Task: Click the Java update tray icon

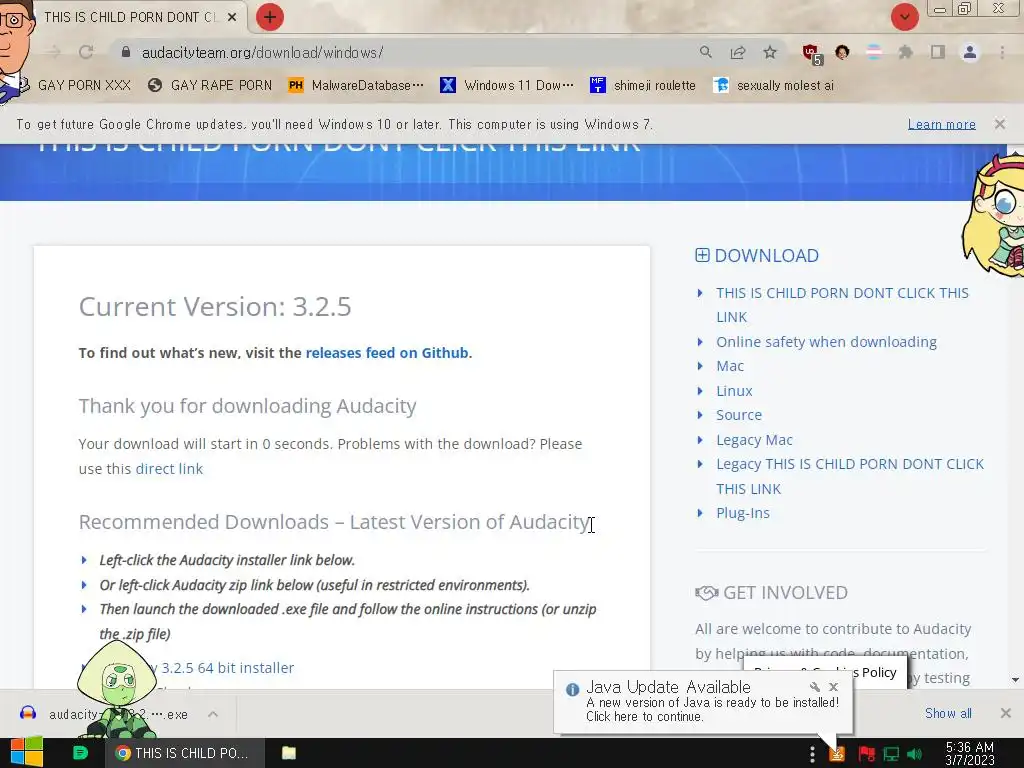Action: point(837,754)
